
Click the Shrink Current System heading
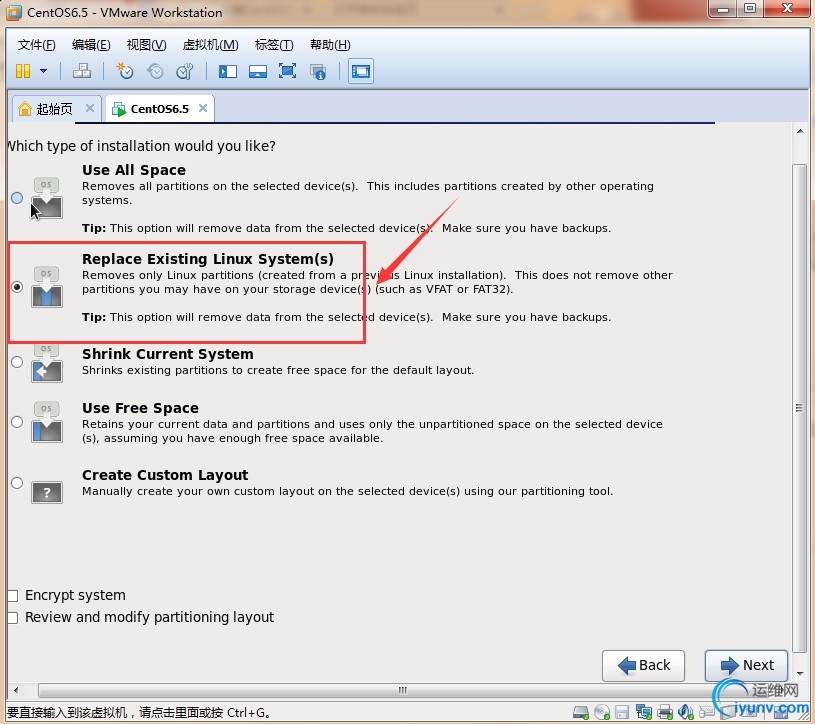click(x=168, y=354)
